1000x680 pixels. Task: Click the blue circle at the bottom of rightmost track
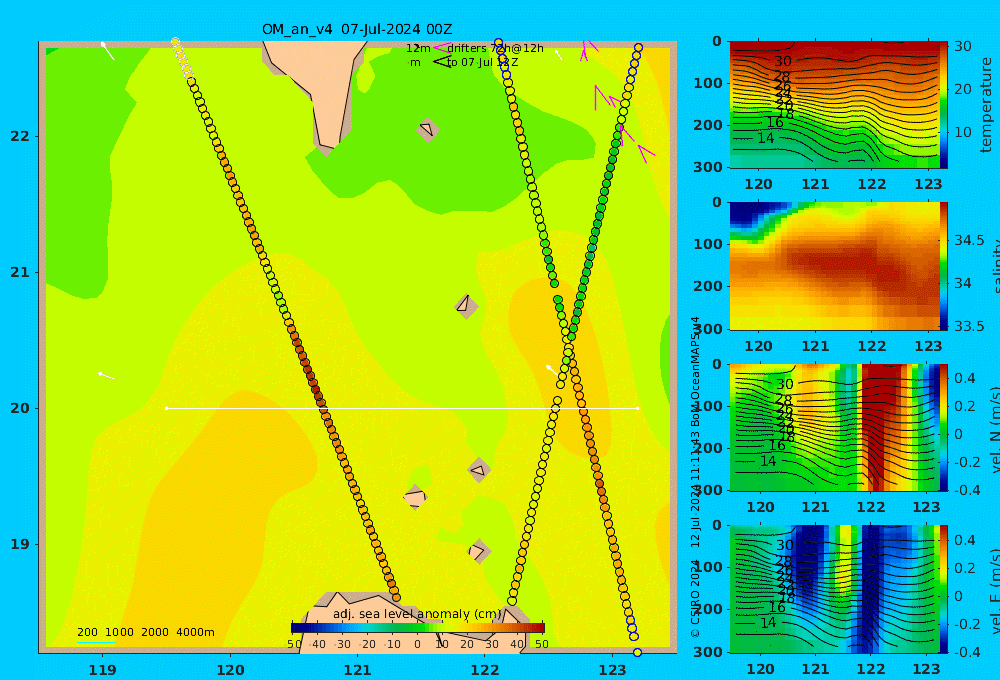[x=637, y=652]
